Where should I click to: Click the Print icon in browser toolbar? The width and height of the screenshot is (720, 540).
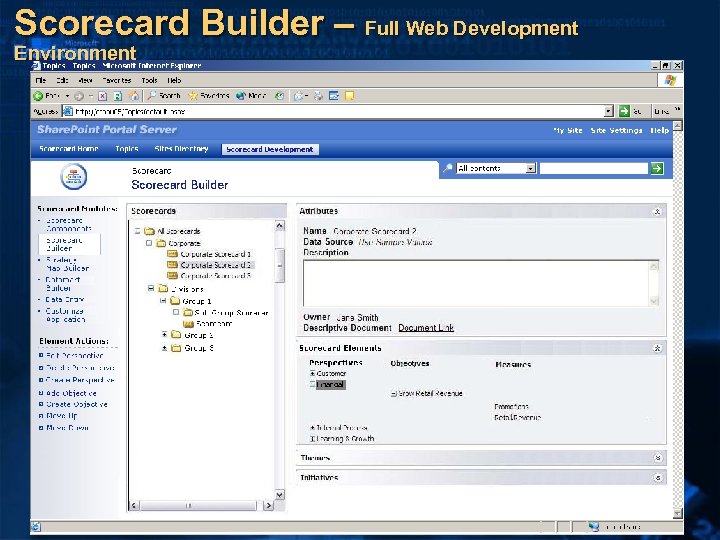pos(318,96)
